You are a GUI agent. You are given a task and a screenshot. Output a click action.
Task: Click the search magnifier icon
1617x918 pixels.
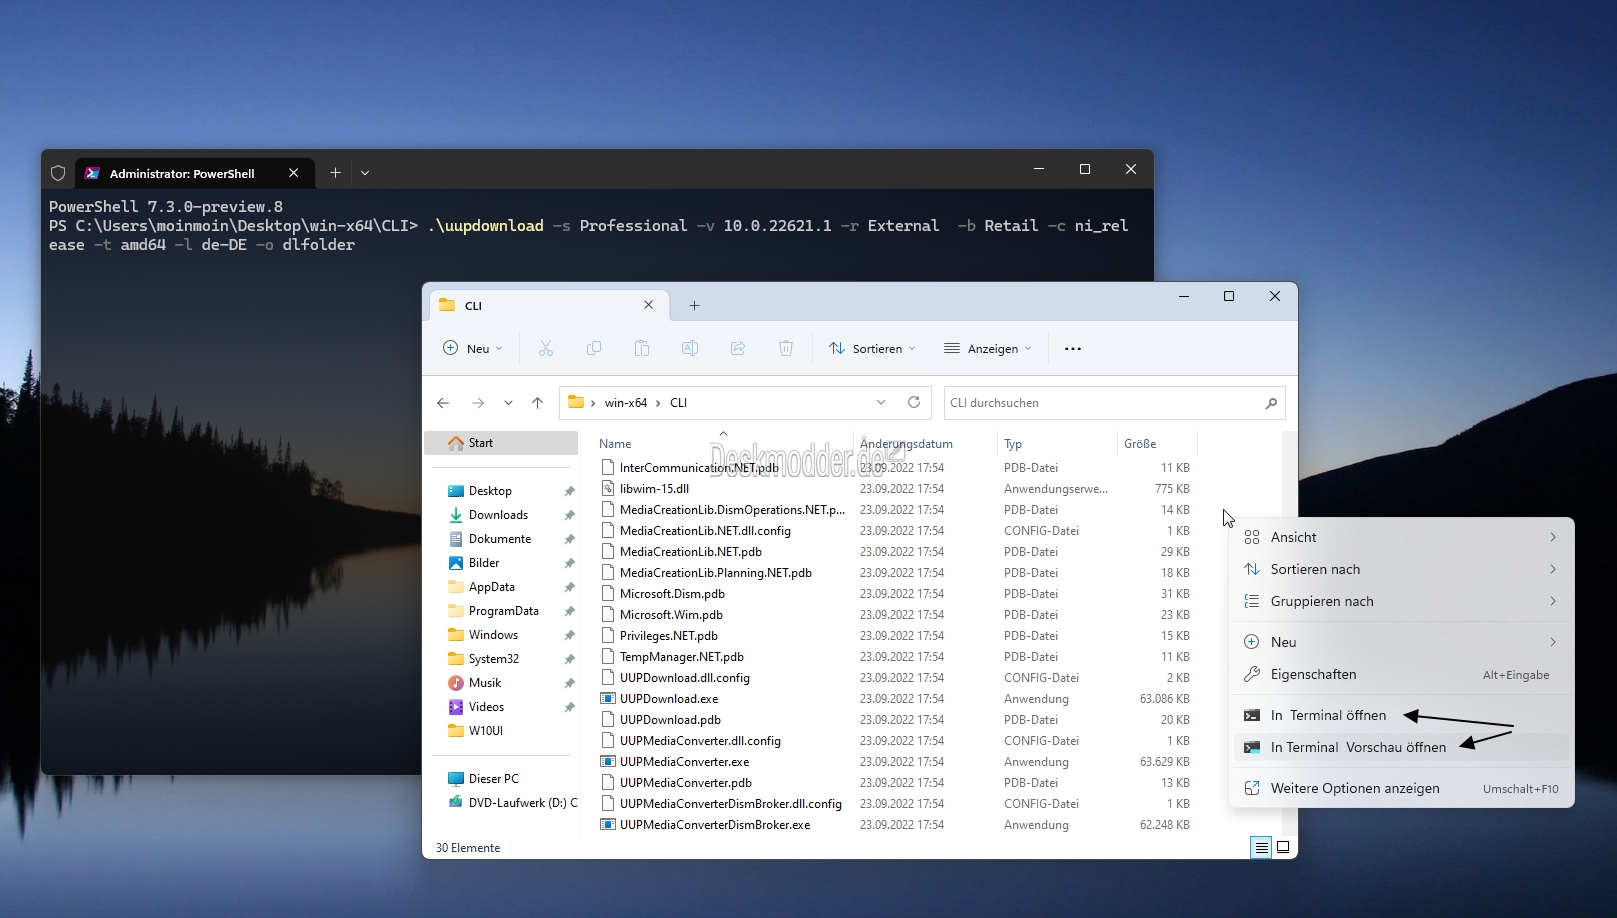coord(1271,403)
